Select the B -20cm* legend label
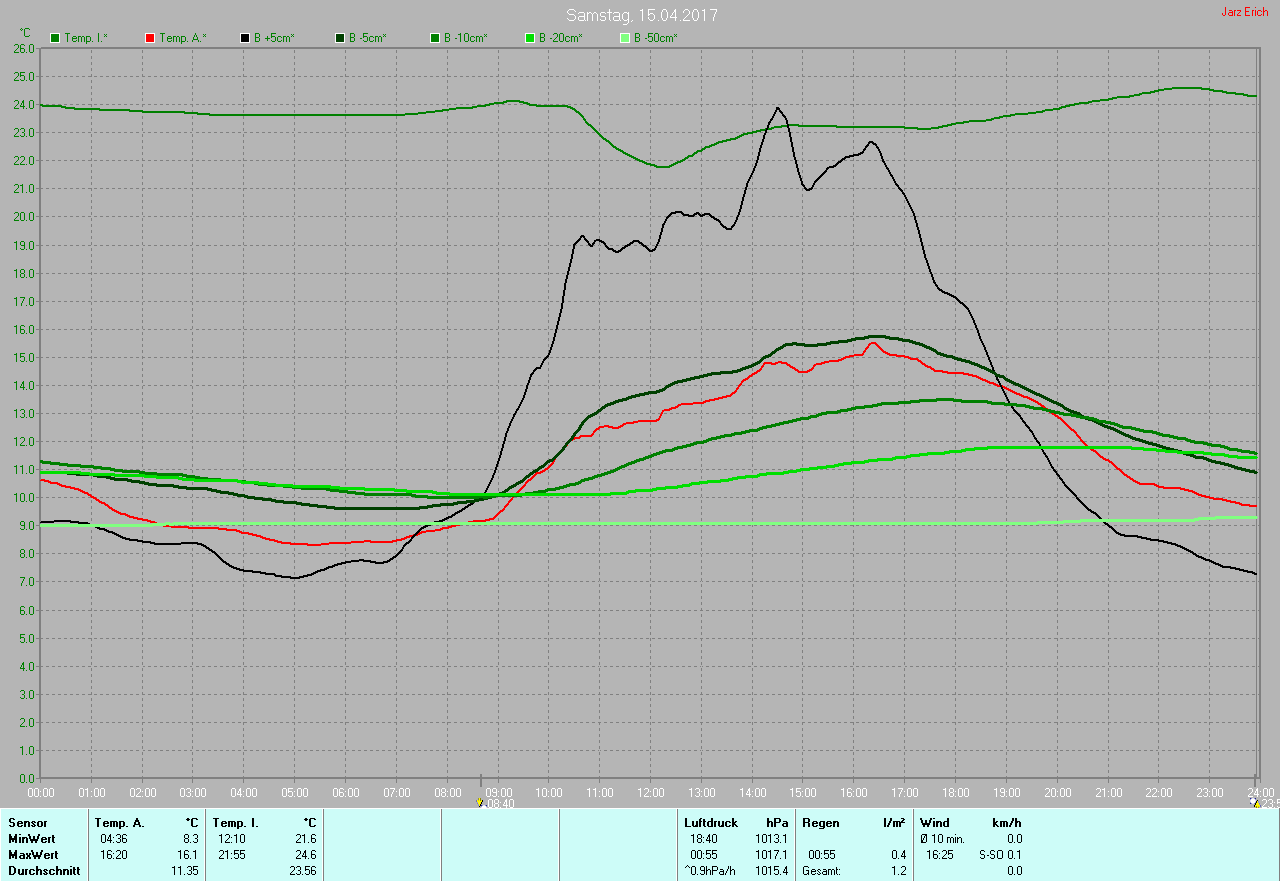The height and width of the screenshot is (881, 1280). pyautogui.click(x=561, y=38)
